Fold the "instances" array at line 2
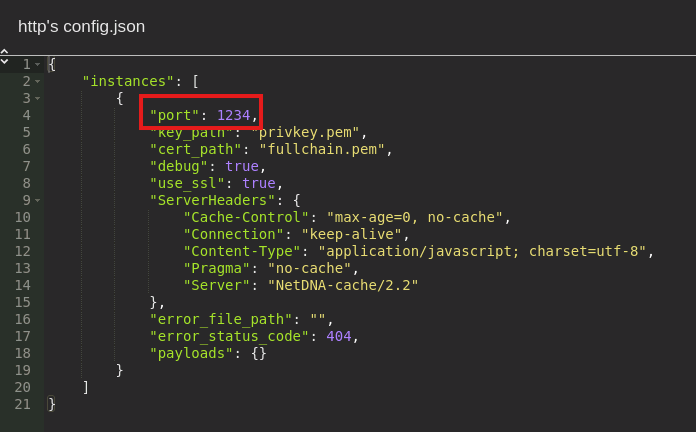Image resolution: width=696 pixels, height=432 pixels. 37,81
